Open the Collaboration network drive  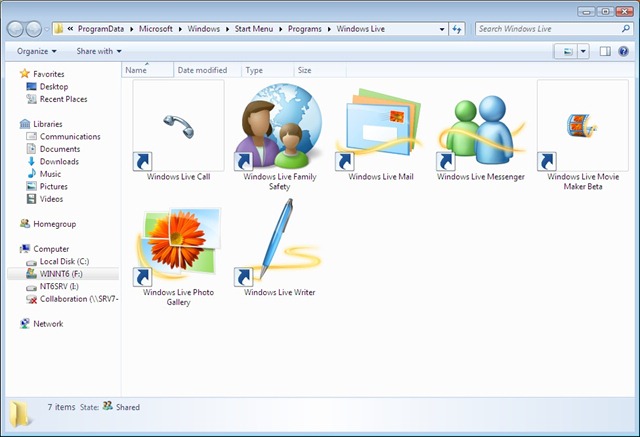pos(79,299)
